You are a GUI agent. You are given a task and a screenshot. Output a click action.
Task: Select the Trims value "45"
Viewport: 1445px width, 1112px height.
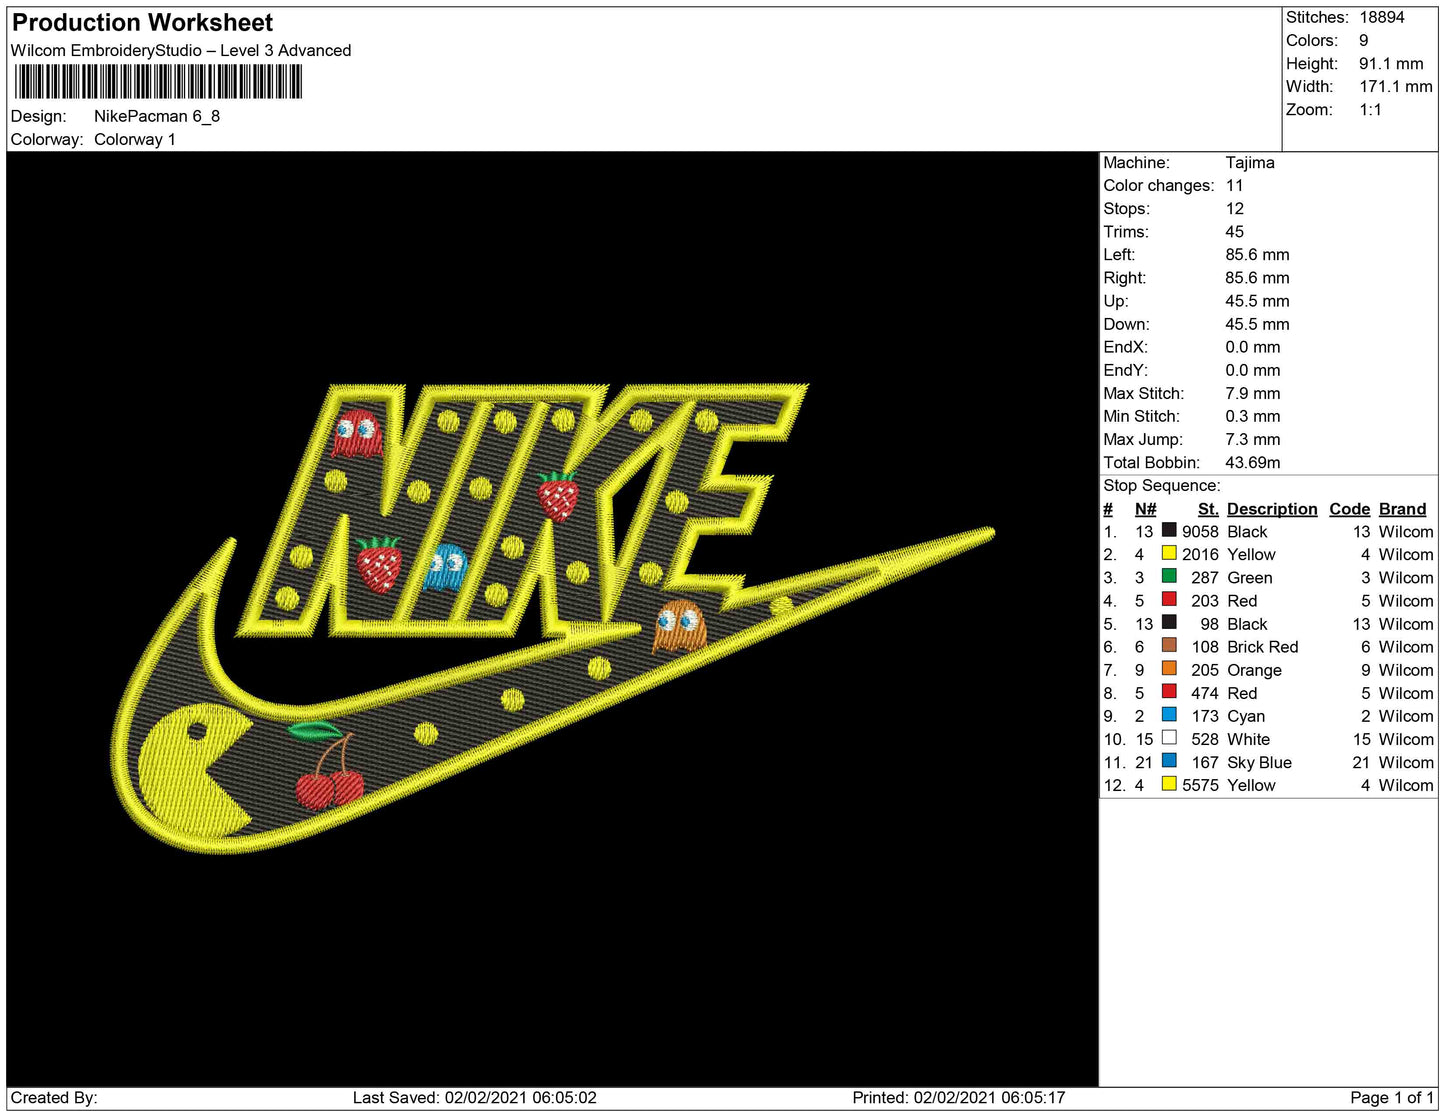point(1235,231)
